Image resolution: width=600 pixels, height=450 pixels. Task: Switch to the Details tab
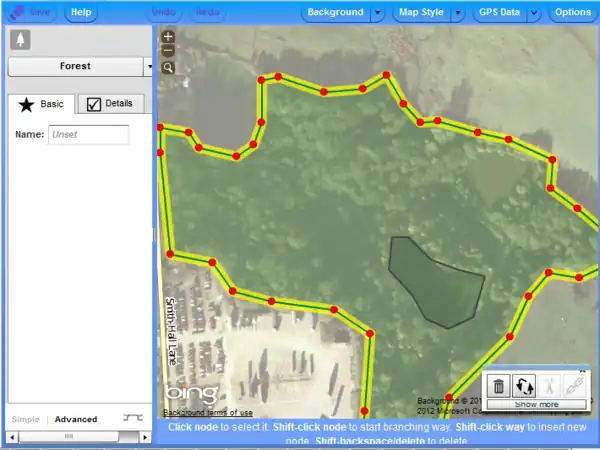tap(110, 103)
